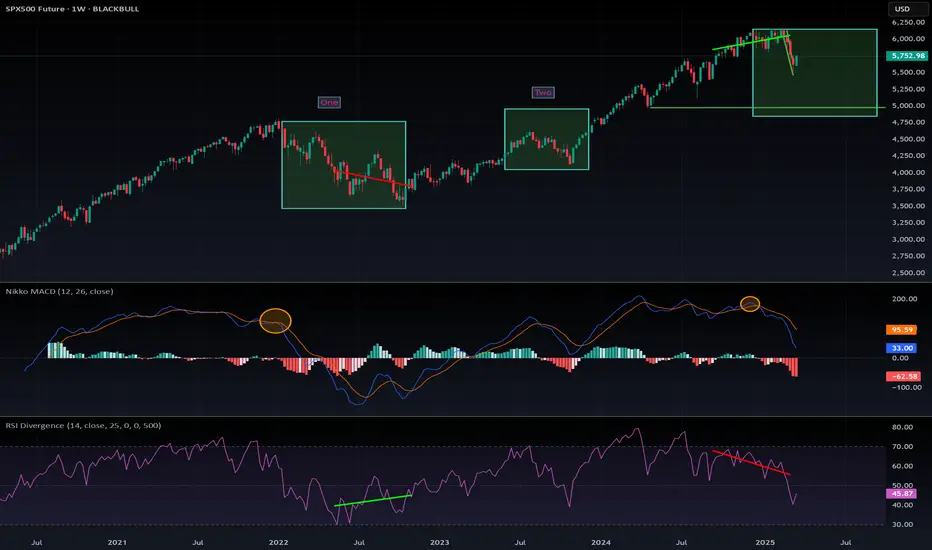Click the RSI value label 45.87

click(902, 494)
